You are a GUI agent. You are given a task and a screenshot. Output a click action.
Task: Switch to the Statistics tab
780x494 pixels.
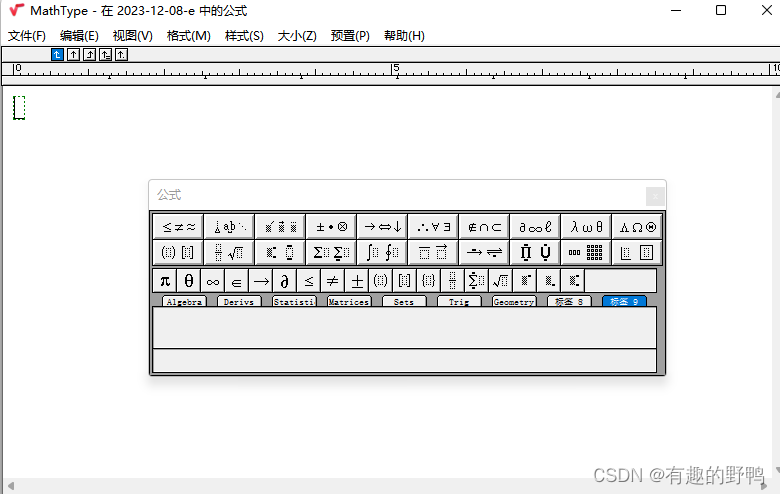[x=294, y=301]
